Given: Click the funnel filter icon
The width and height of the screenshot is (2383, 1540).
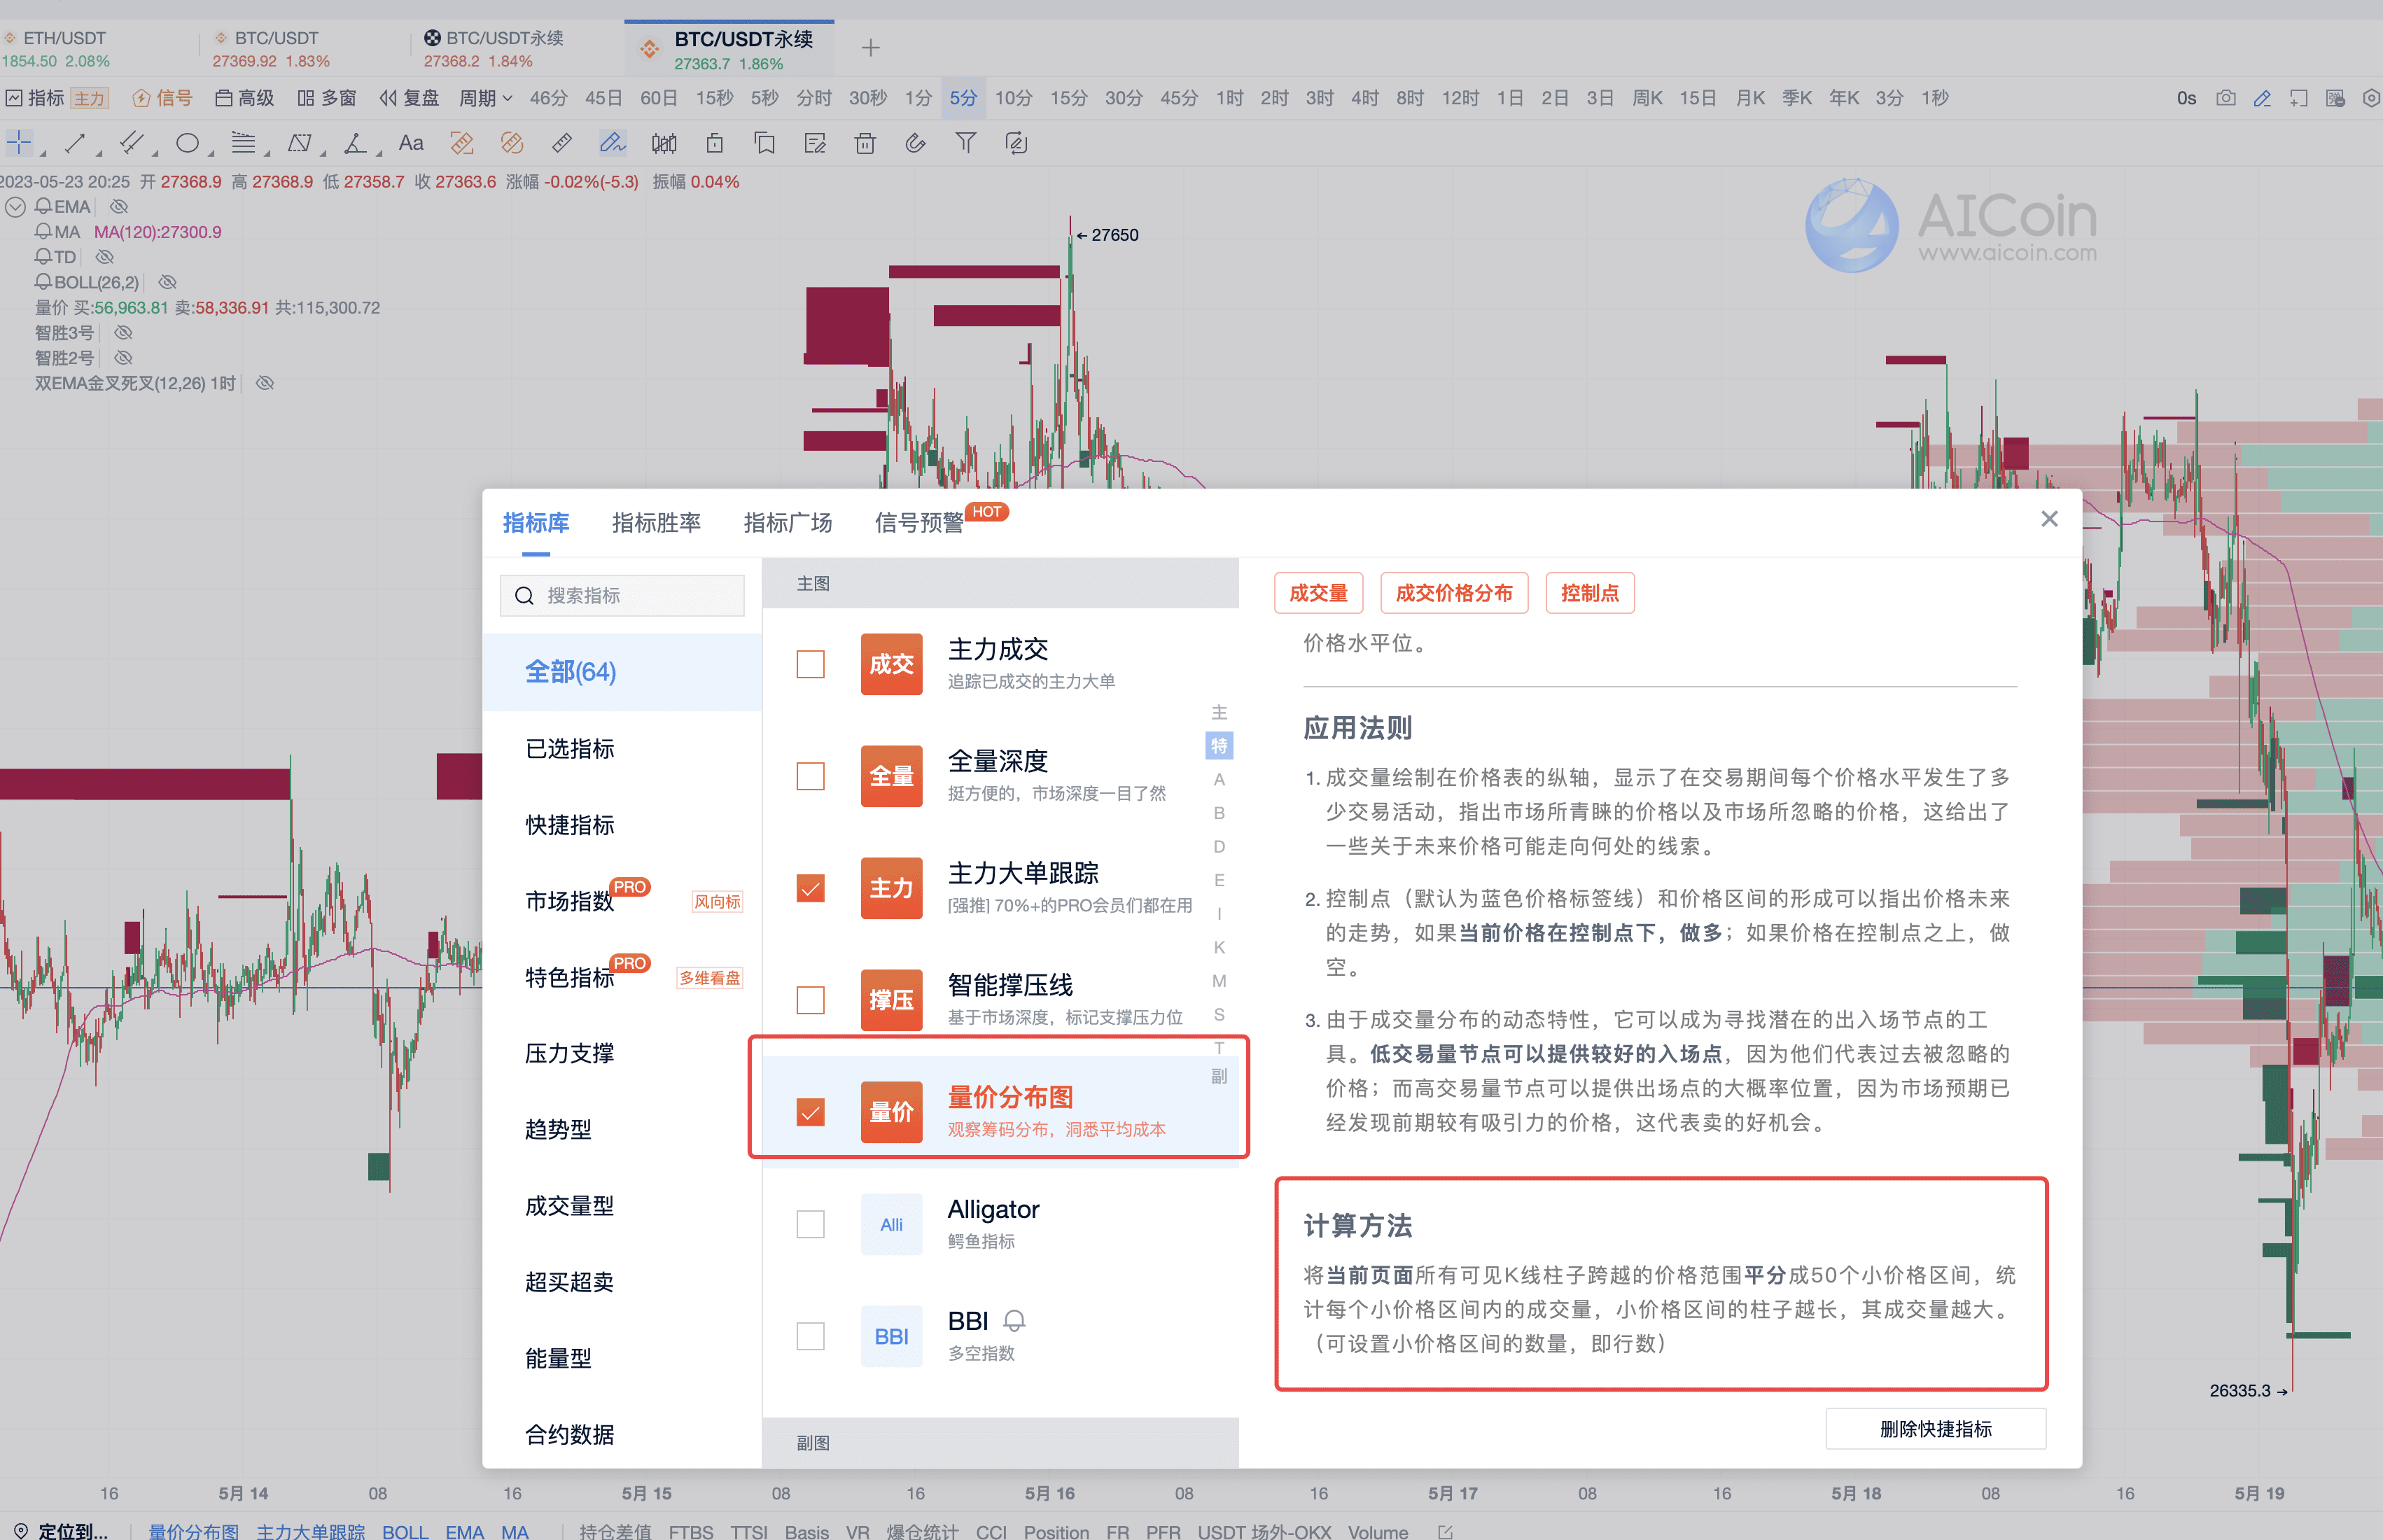Looking at the screenshot, I should point(965,143).
